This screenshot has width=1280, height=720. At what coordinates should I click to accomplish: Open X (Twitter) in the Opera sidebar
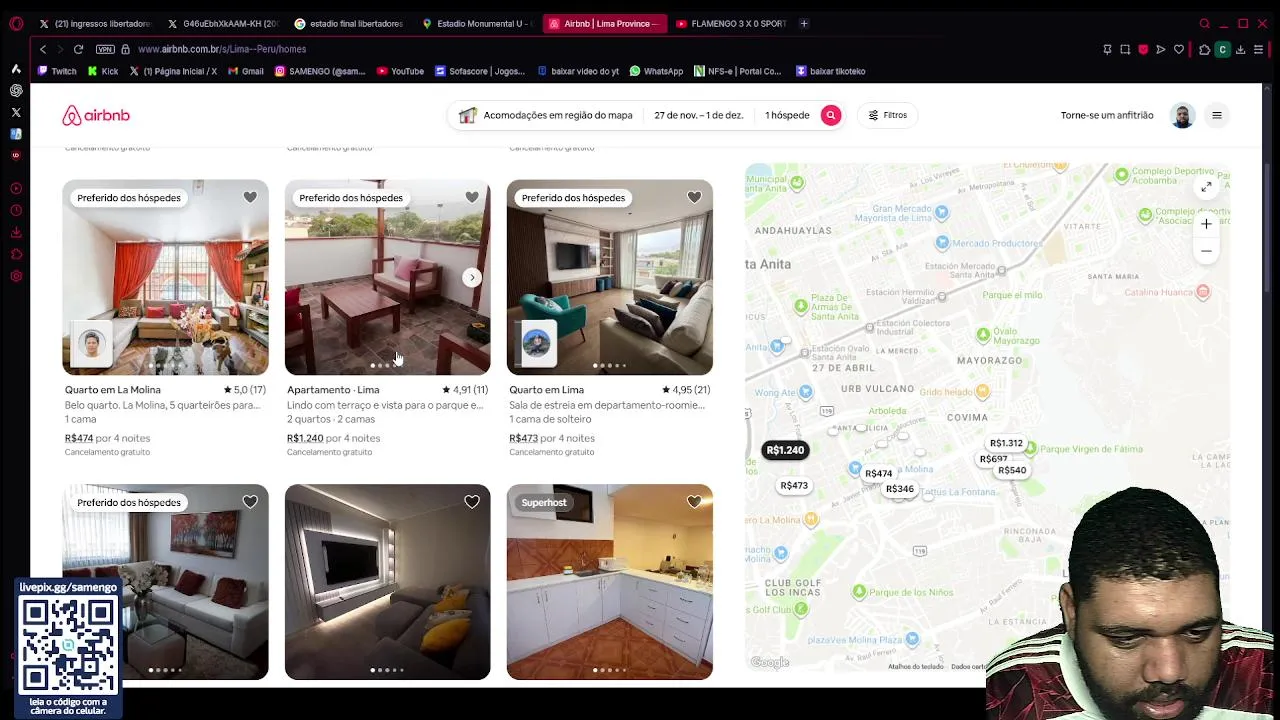point(16,112)
